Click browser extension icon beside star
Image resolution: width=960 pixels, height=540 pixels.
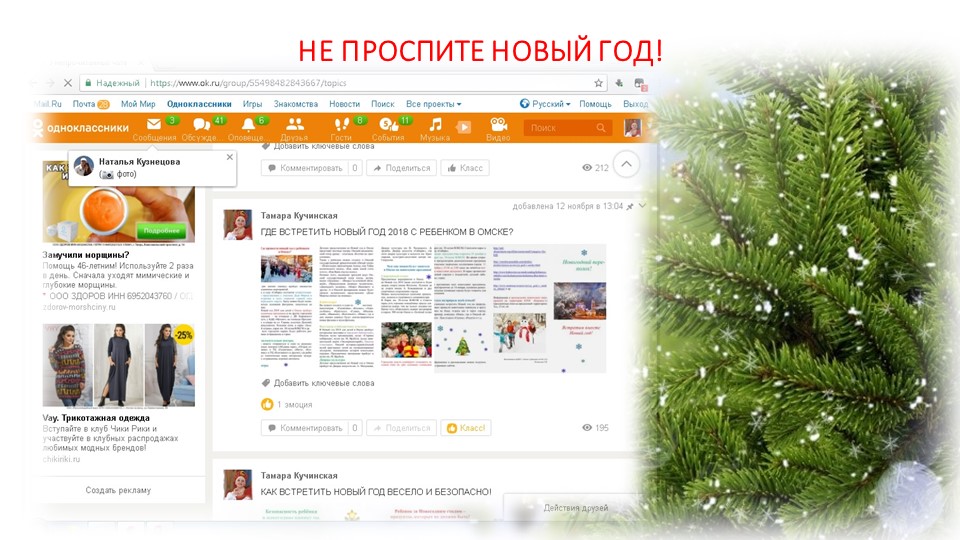coord(619,83)
